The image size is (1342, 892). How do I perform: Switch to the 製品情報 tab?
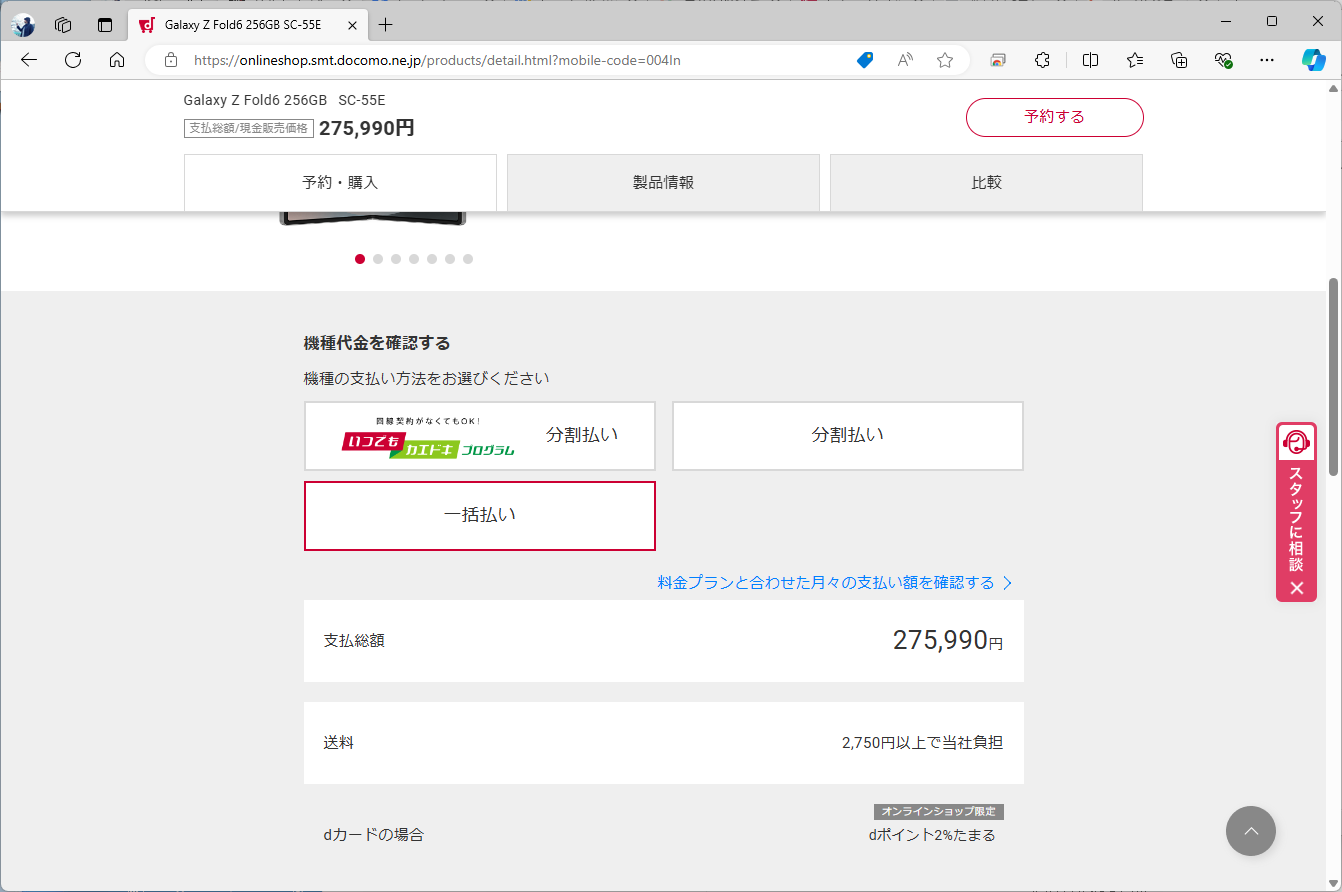[663, 183]
